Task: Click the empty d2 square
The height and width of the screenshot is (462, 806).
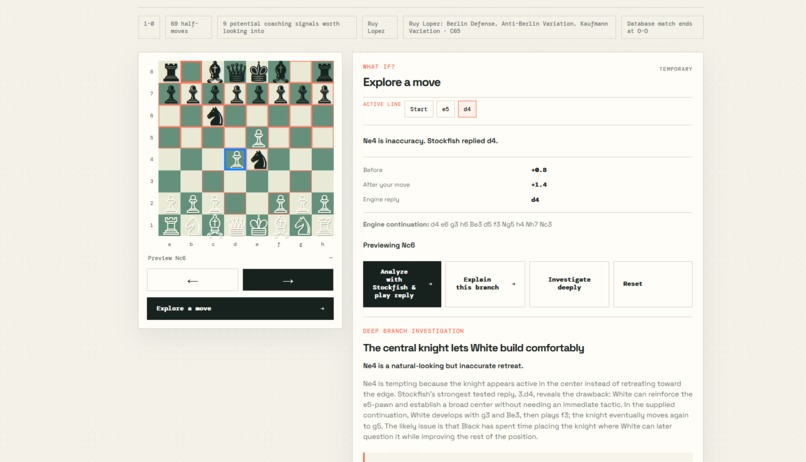Action: click(235, 203)
